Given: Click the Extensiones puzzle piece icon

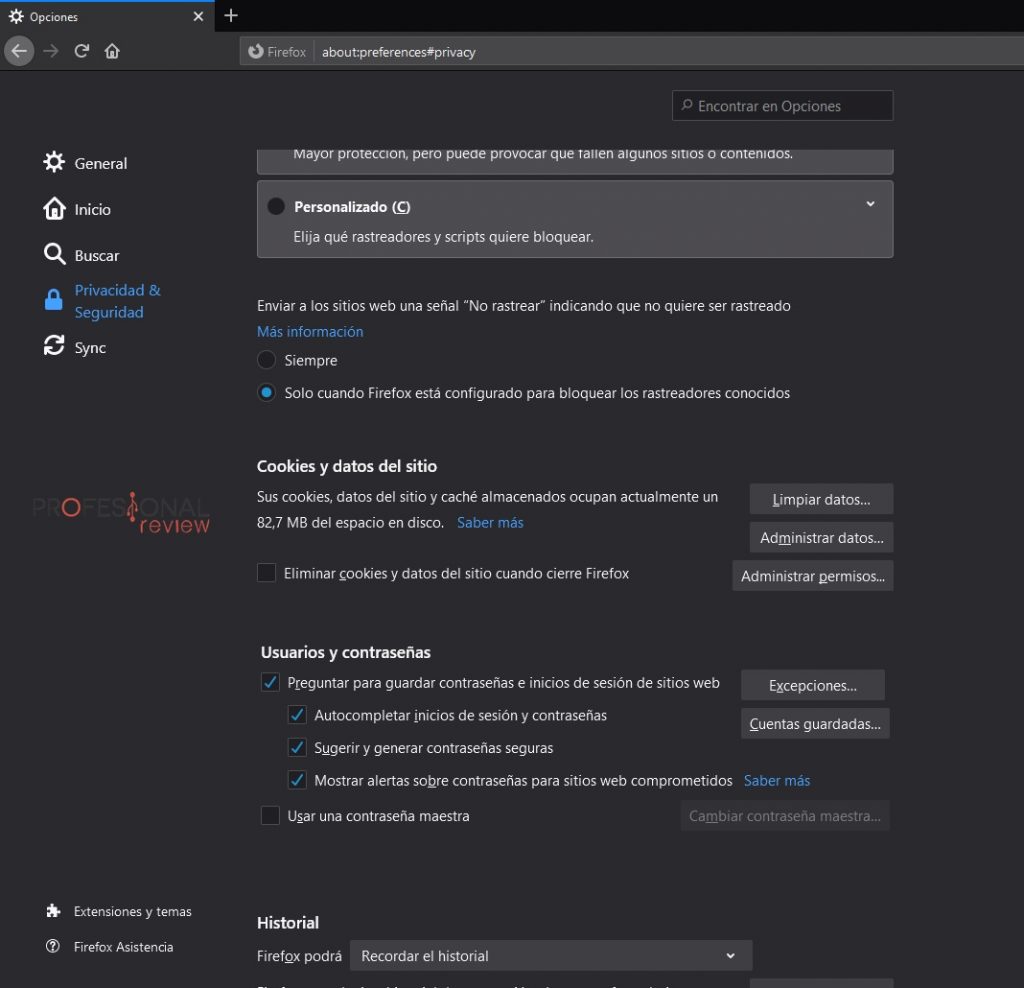Looking at the screenshot, I should coord(54,910).
